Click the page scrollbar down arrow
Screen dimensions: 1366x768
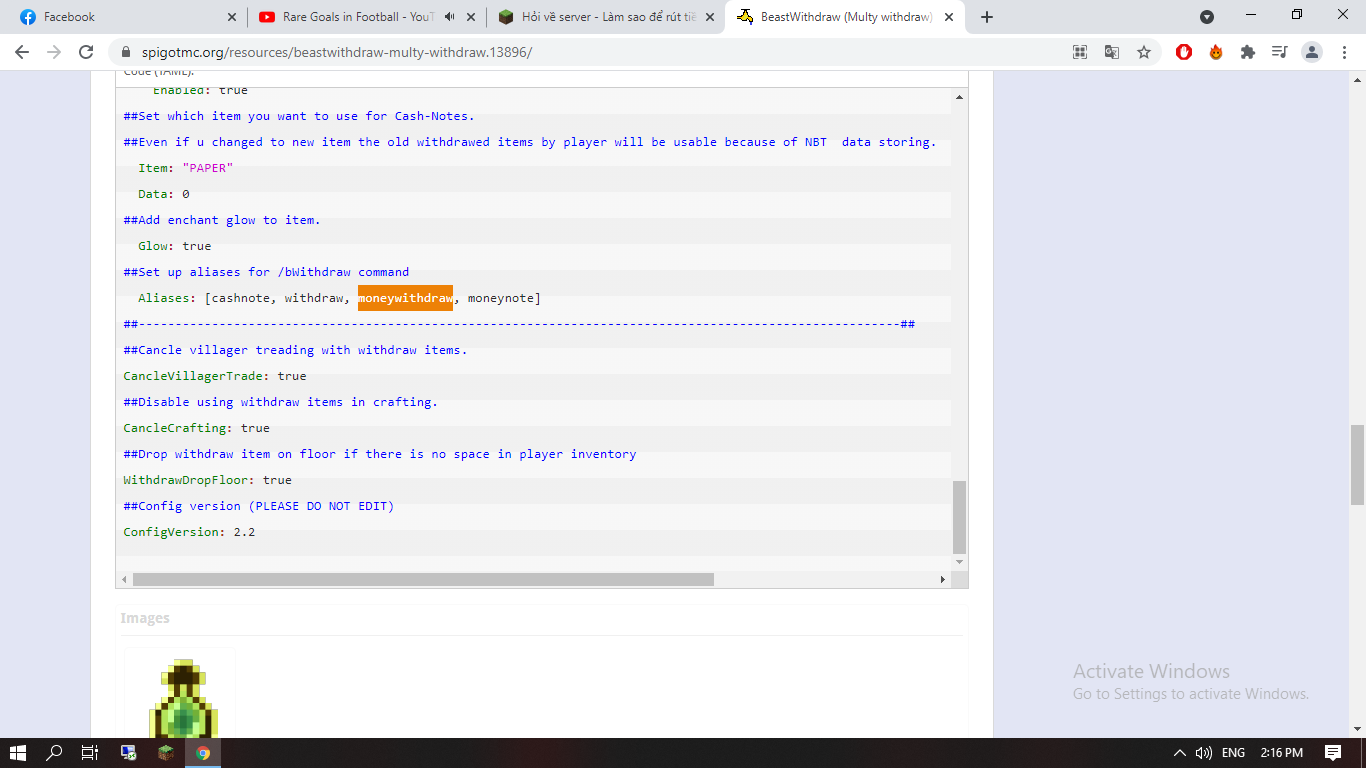[x=1357, y=730]
